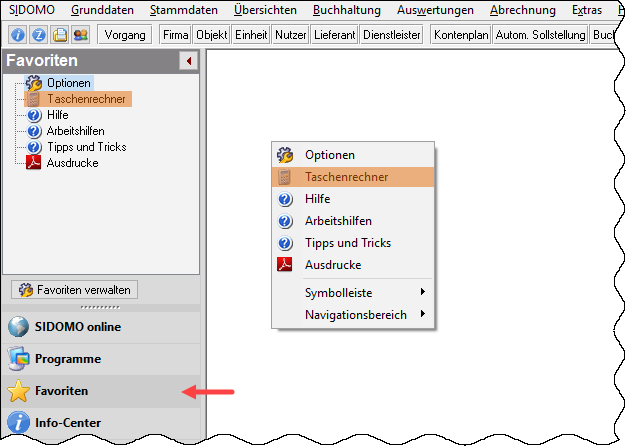Select Taschenrechner in Favoriten tree
This screenshot has height=446, width=626.
pos(86,99)
